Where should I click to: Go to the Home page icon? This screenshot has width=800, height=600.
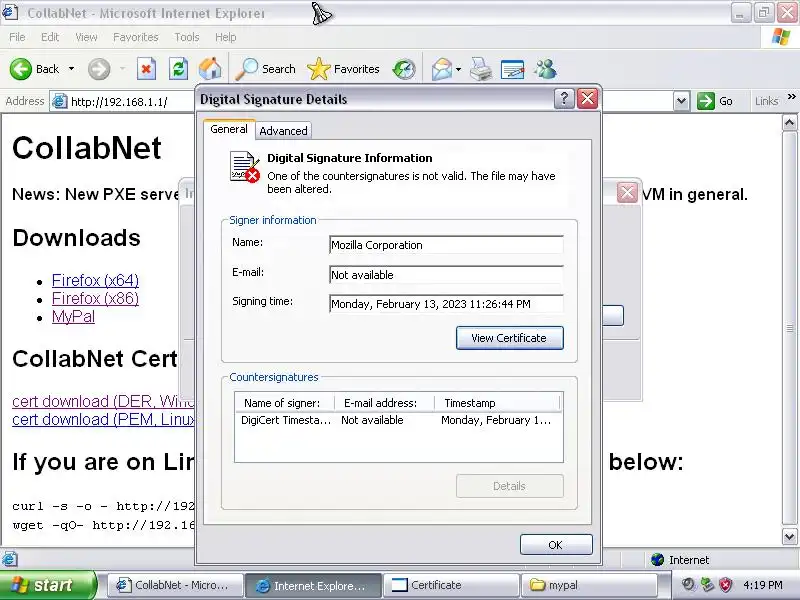[x=210, y=69]
